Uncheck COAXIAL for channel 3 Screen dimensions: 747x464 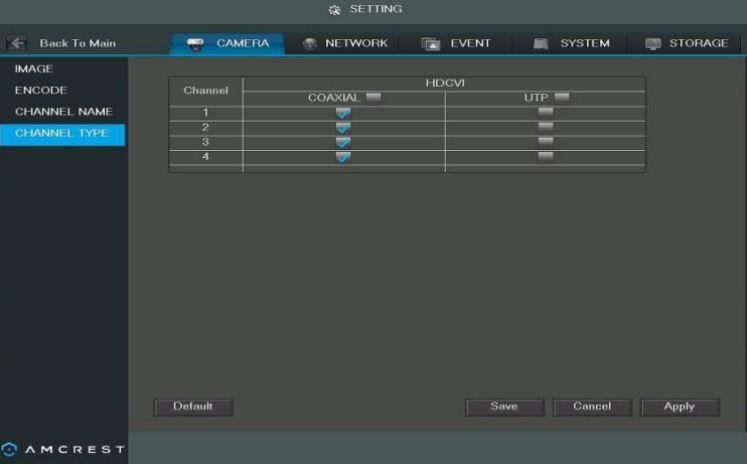point(343,142)
